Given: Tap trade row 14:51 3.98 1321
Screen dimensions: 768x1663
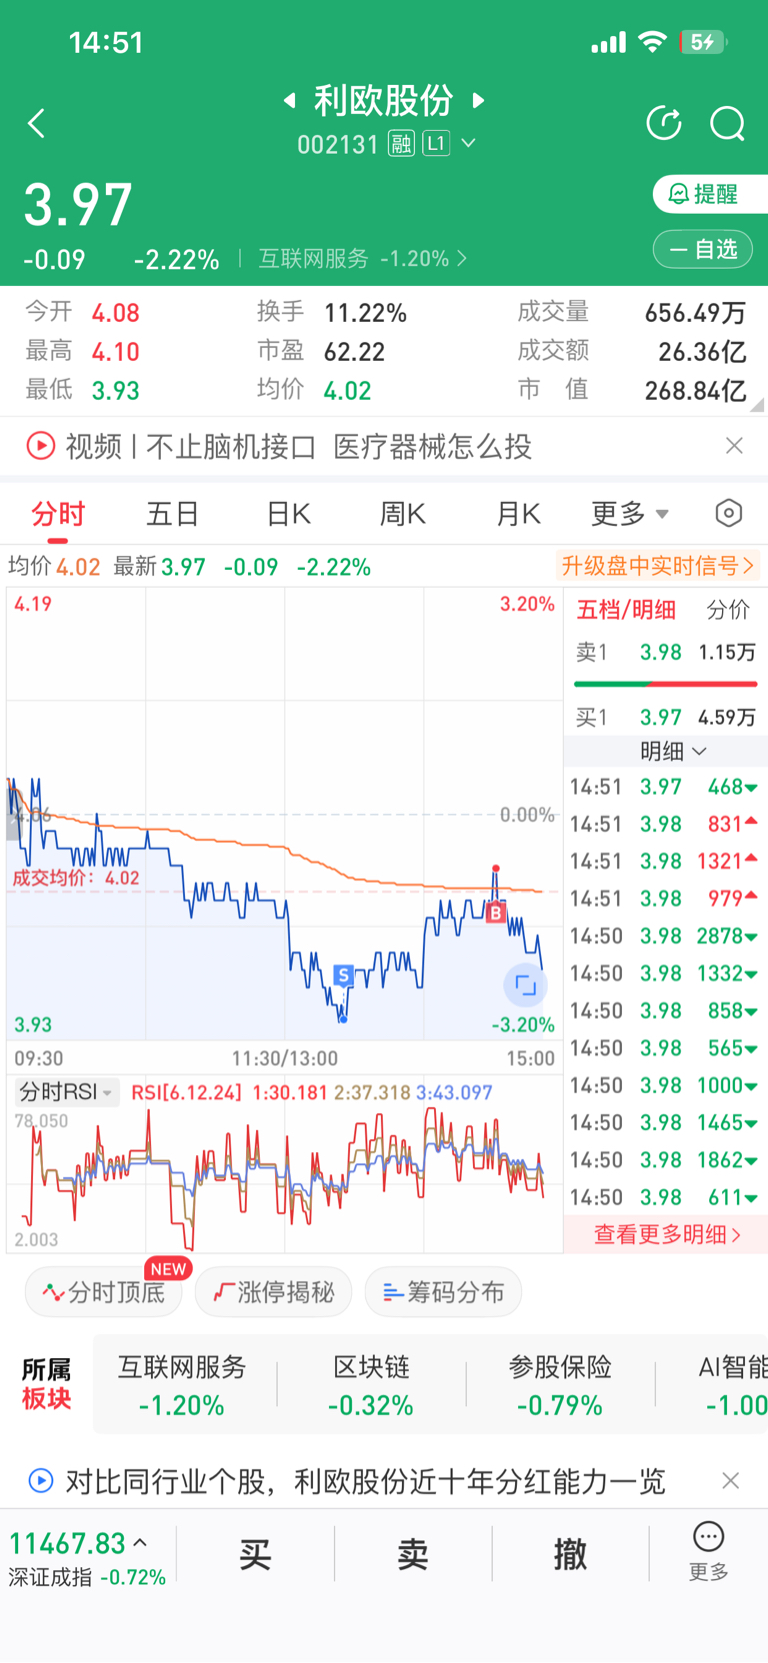Looking at the screenshot, I should [665, 861].
